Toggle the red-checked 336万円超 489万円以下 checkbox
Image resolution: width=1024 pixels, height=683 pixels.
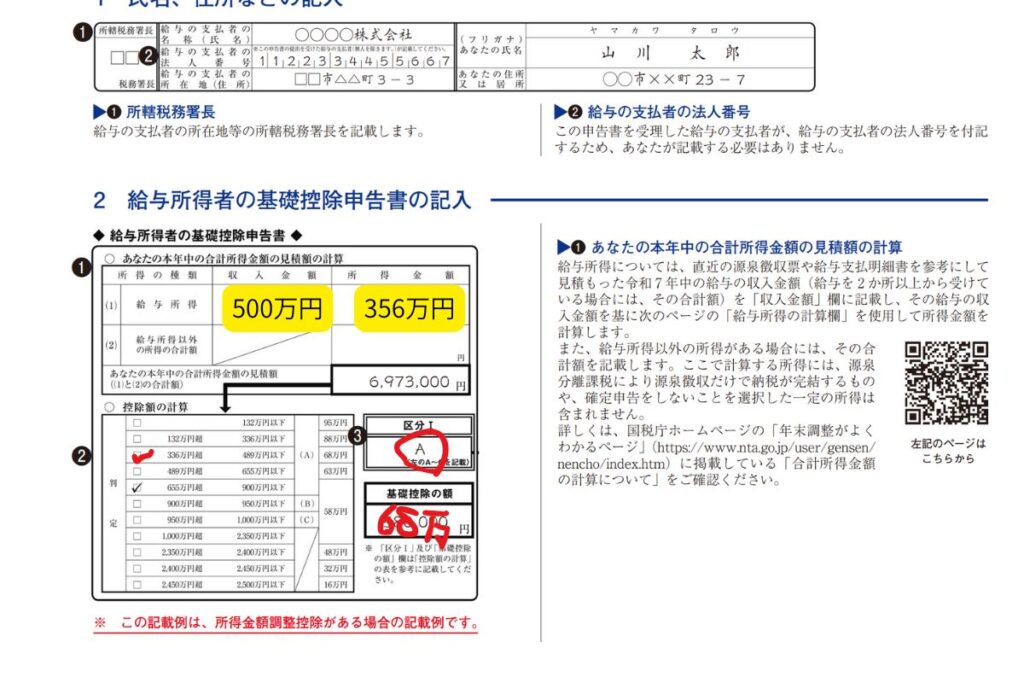137,455
